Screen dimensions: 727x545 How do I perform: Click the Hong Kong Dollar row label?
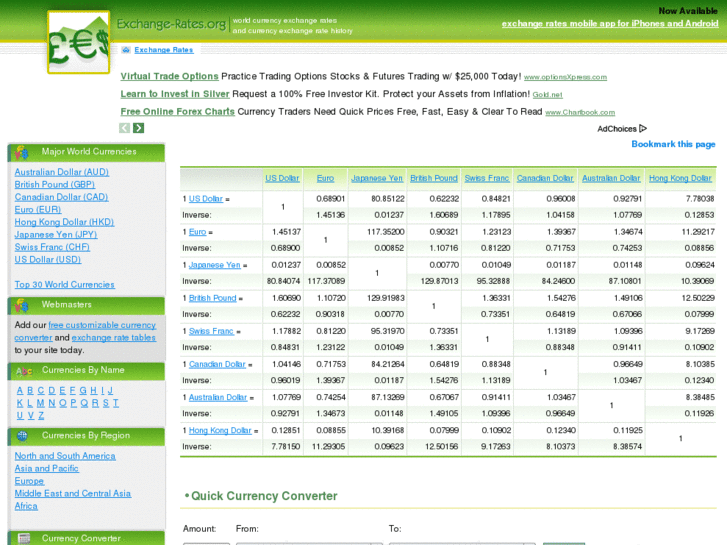tap(220, 430)
